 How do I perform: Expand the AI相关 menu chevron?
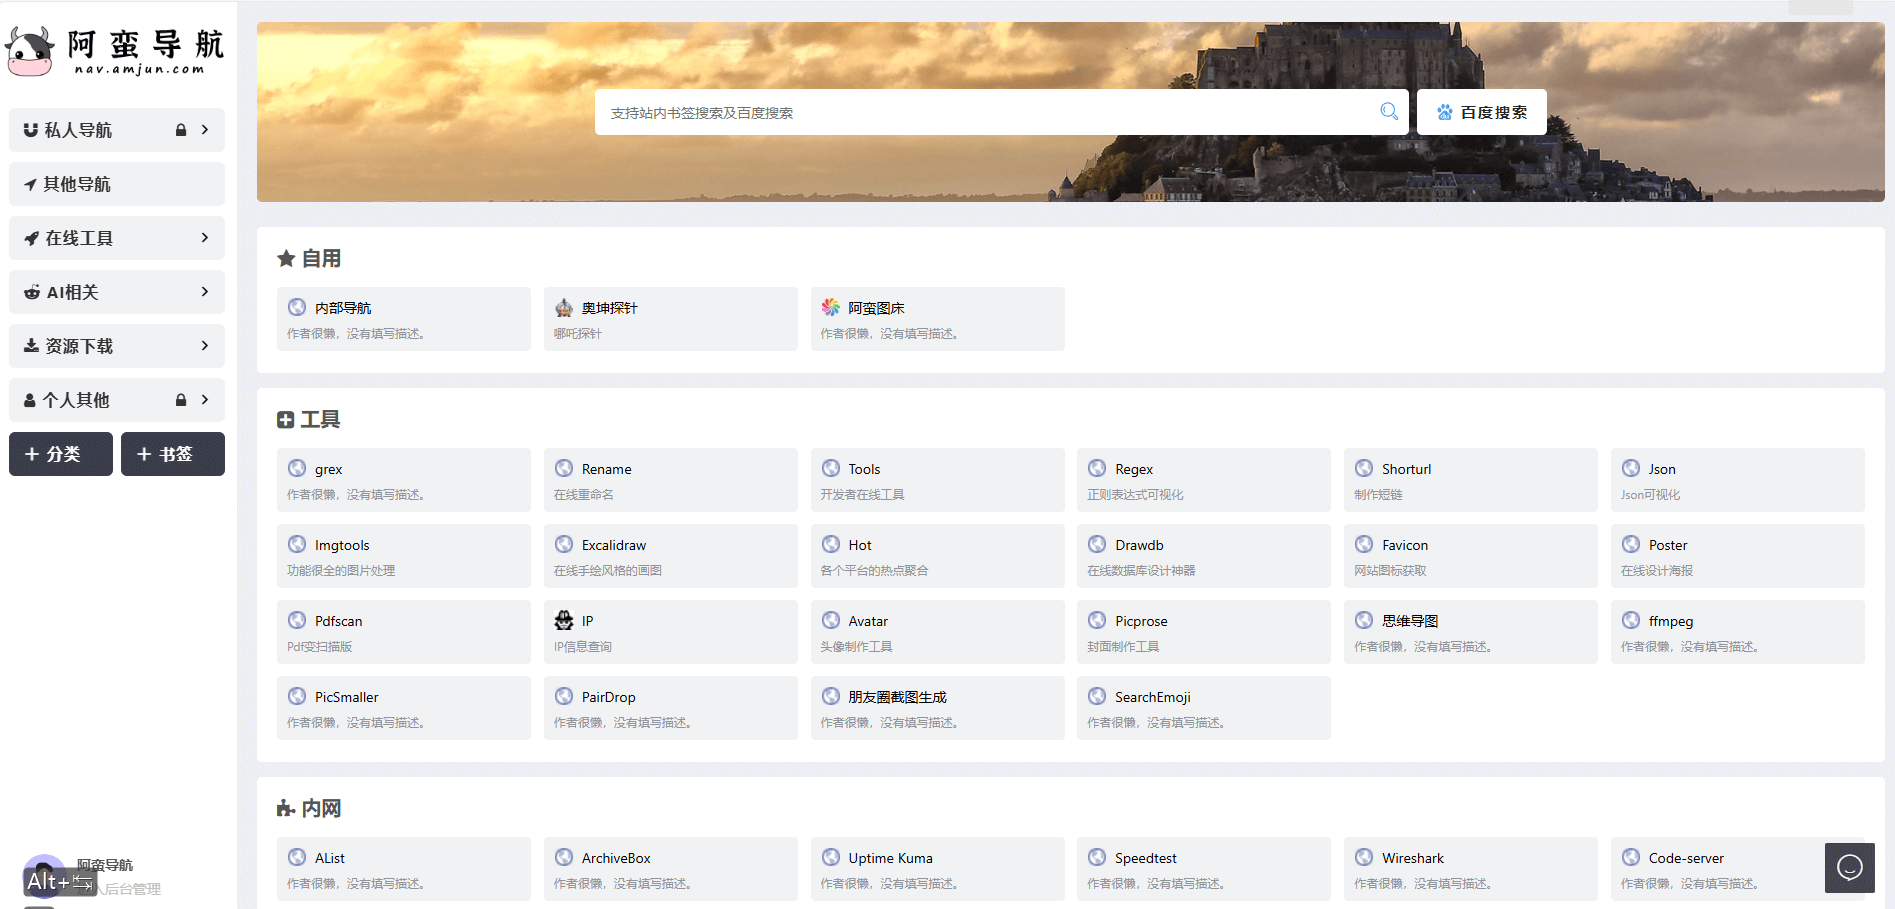205,292
